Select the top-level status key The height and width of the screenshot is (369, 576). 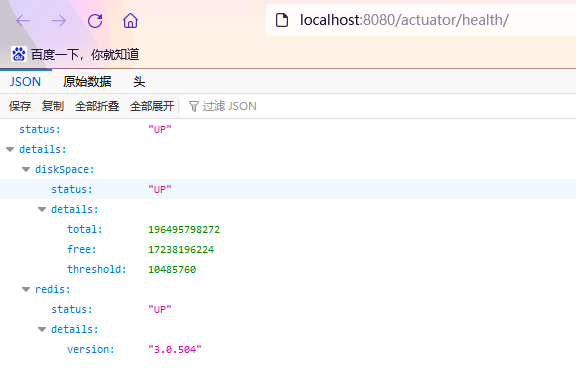tap(40, 129)
